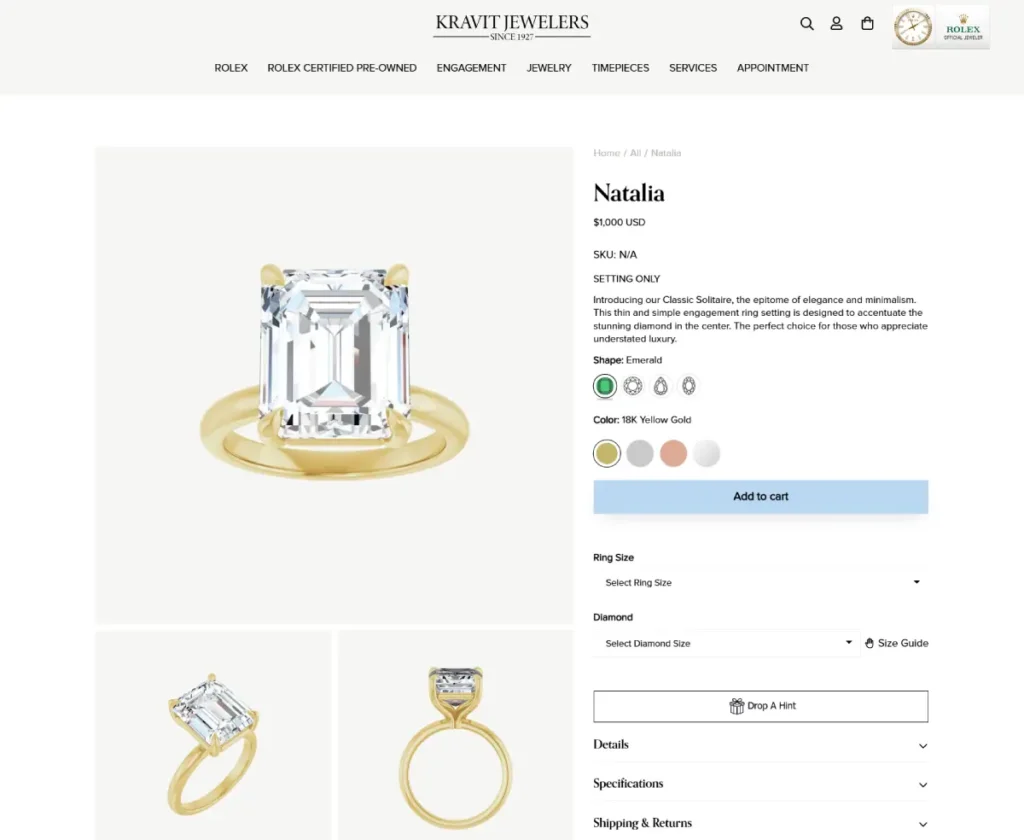Viewport: 1024px width, 840px height.
Task: Open the shopping bag icon
Action: tap(867, 24)
